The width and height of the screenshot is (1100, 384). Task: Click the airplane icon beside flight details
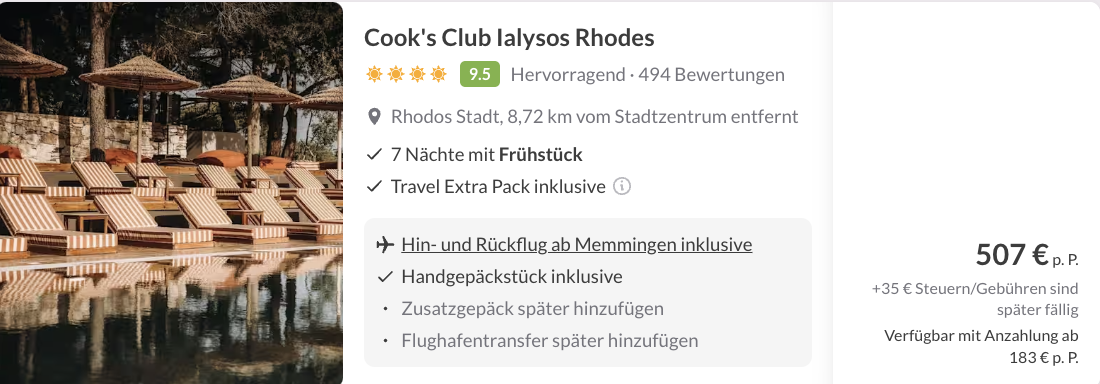tap(384, 245)
